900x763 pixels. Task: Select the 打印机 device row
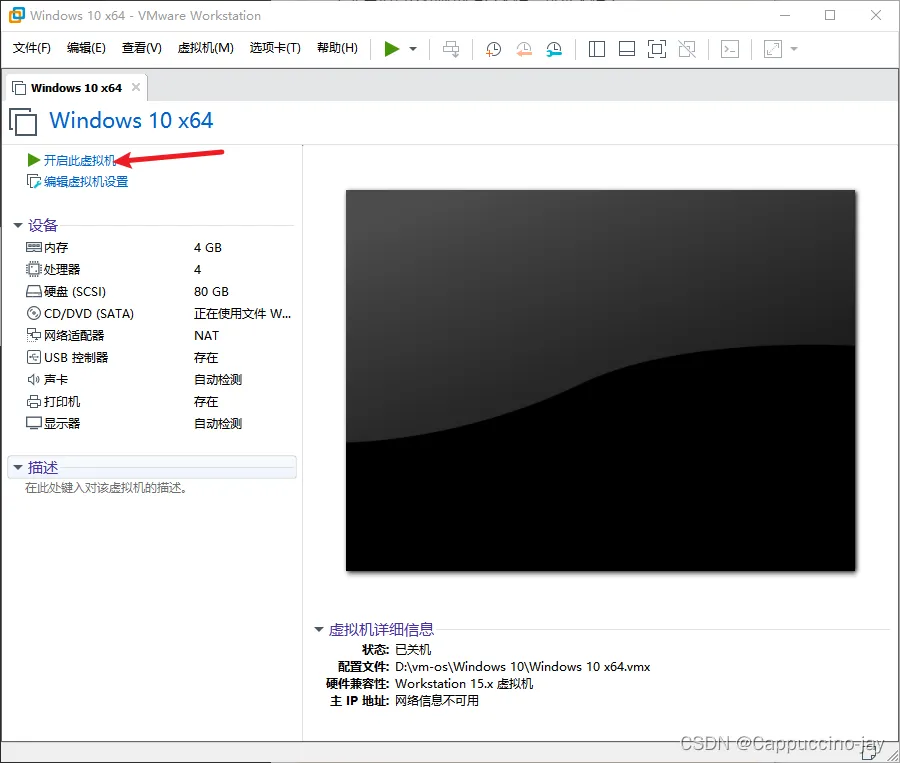pos(158,401)
